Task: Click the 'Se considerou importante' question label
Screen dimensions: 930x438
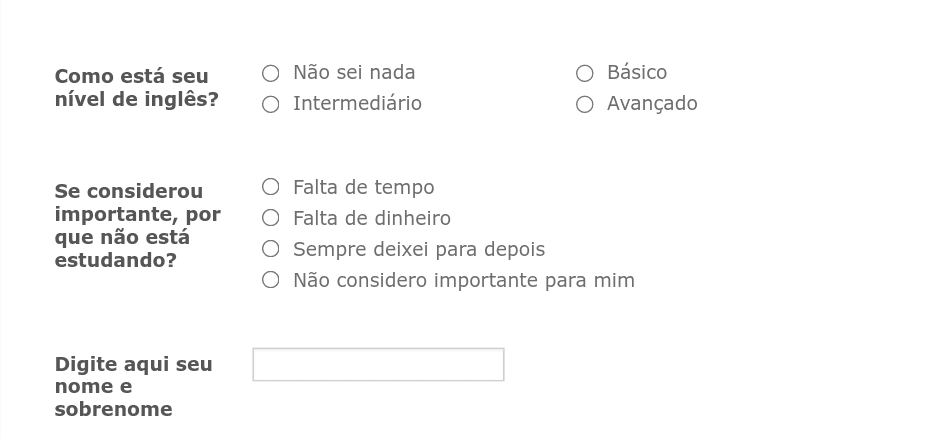Action: (137, 226)
